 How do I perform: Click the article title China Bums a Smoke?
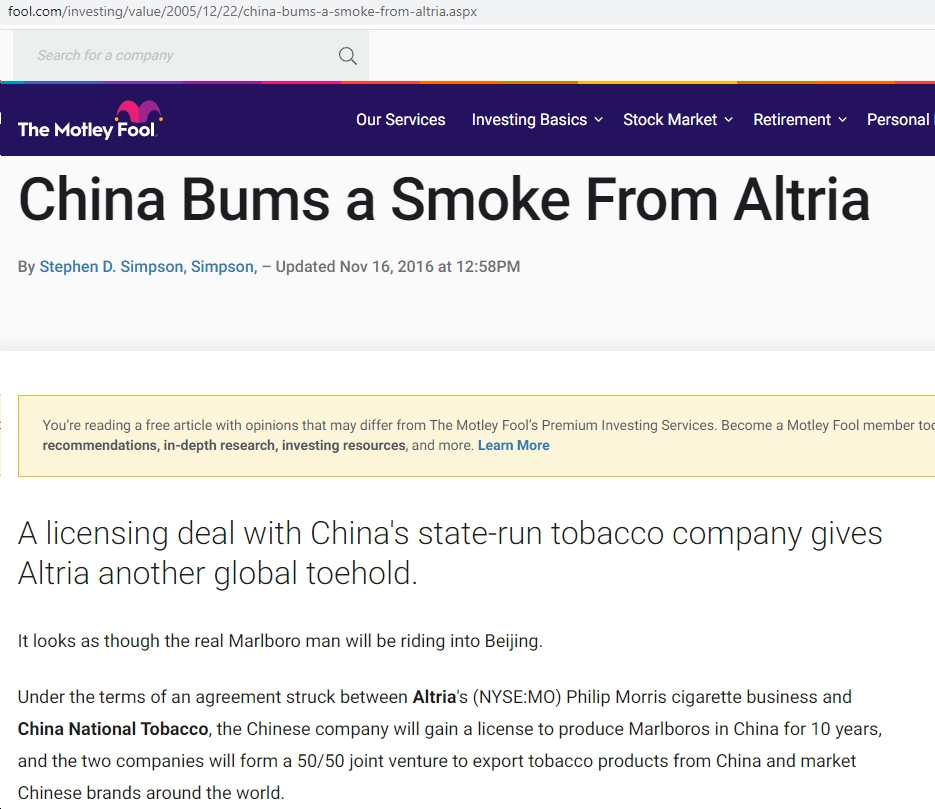(x=444, y=200)
